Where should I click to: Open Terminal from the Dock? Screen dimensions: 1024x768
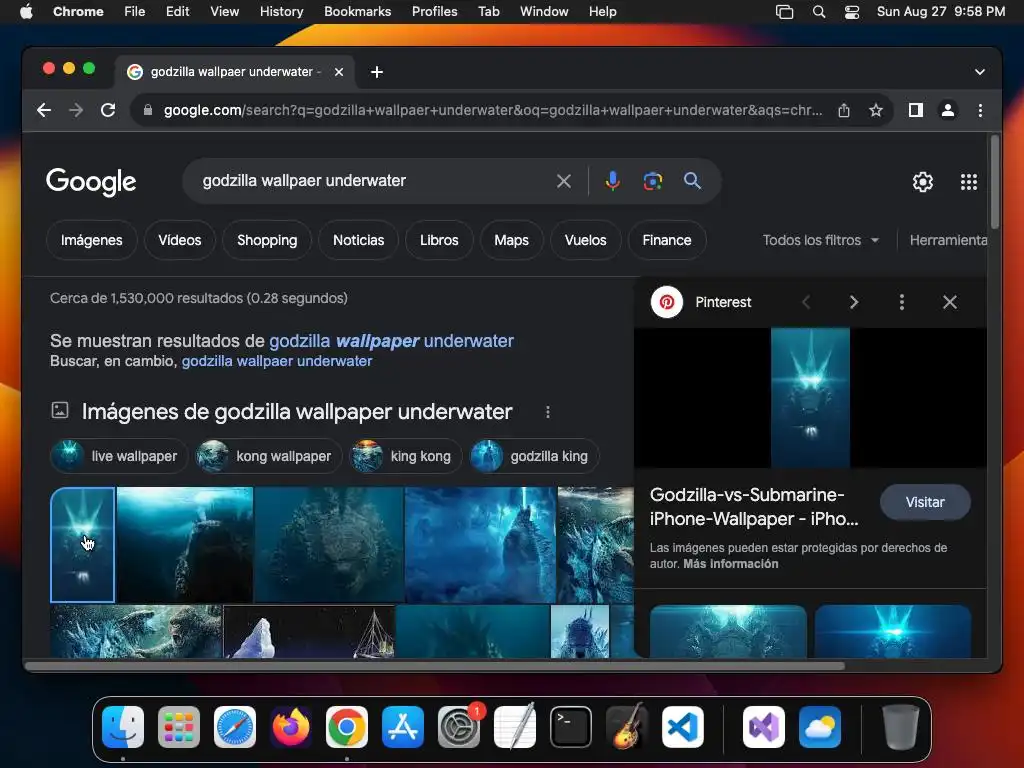tap(571, 727)
